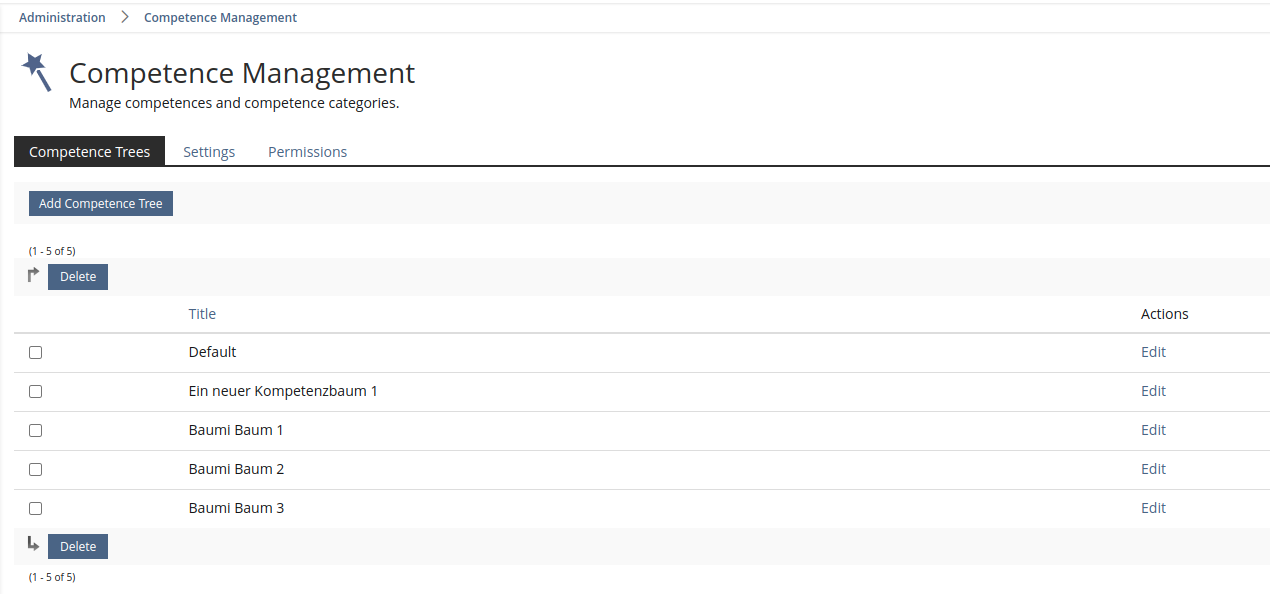Toggle the Baumi Baum 2 checkbox

click(x=36, y=470)
